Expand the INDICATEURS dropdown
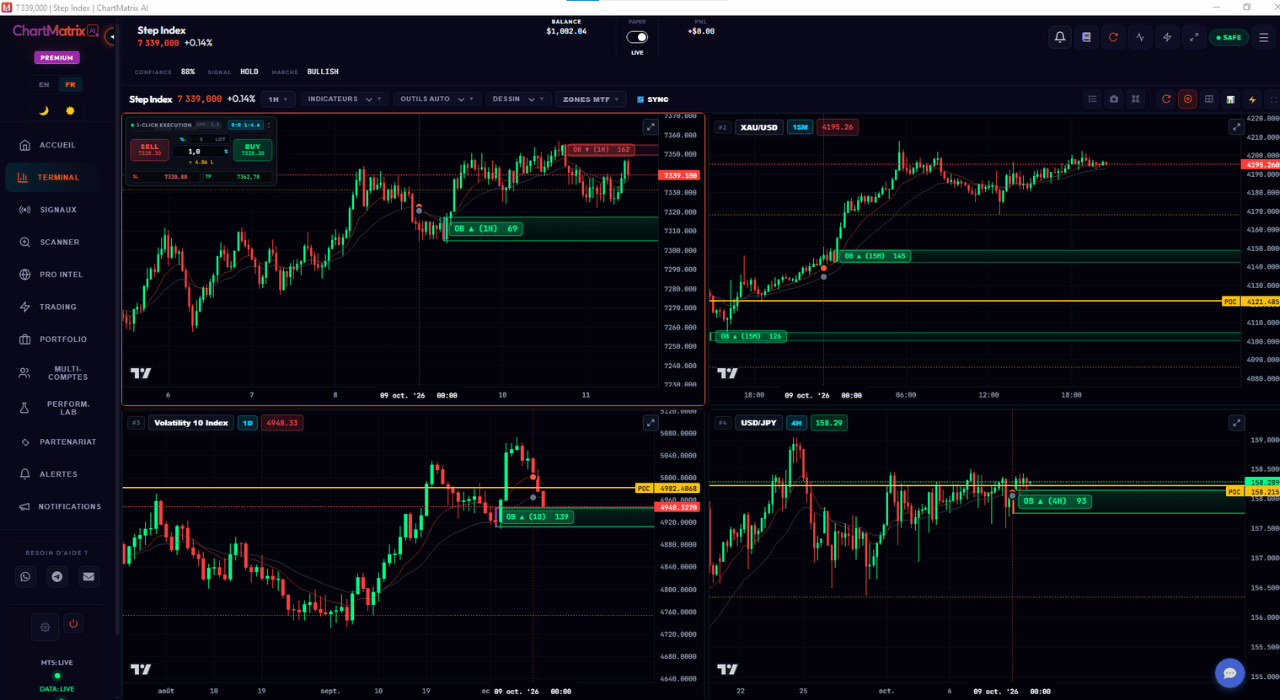This screenshot has height=700, width=1280. click(x=344, y=100)
